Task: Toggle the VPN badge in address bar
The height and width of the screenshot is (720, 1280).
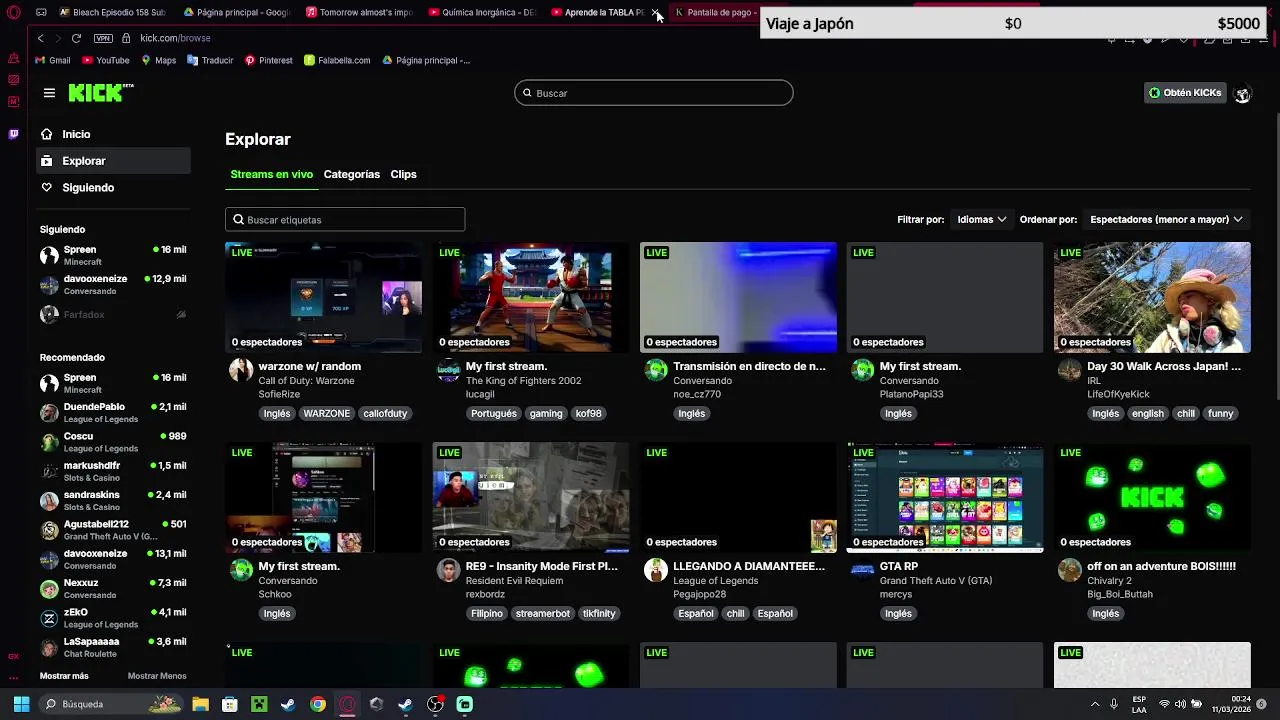Action: [x=103, y=38]
